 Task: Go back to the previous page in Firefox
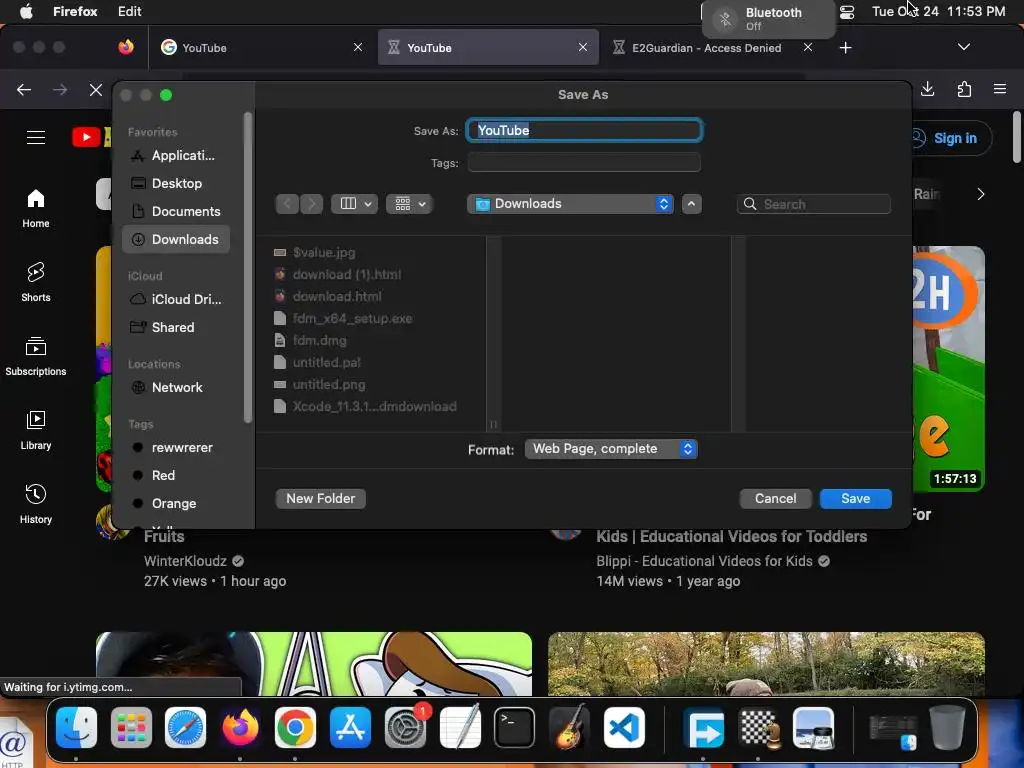pos(24,89)
